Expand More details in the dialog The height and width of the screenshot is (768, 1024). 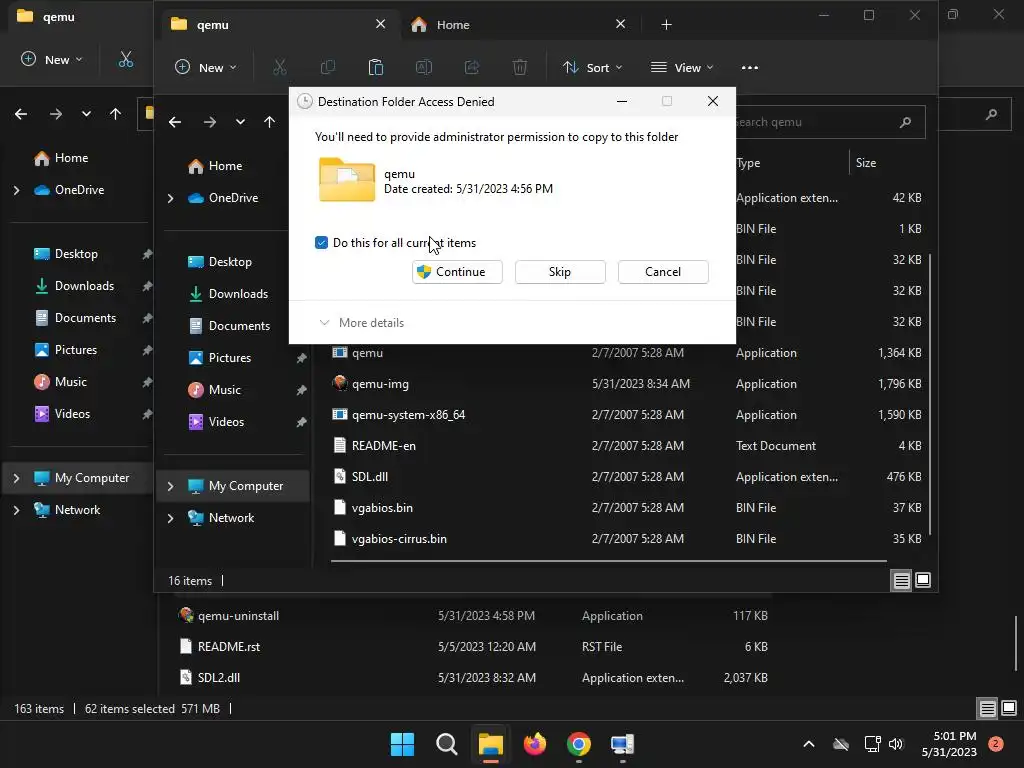point(361,323)
